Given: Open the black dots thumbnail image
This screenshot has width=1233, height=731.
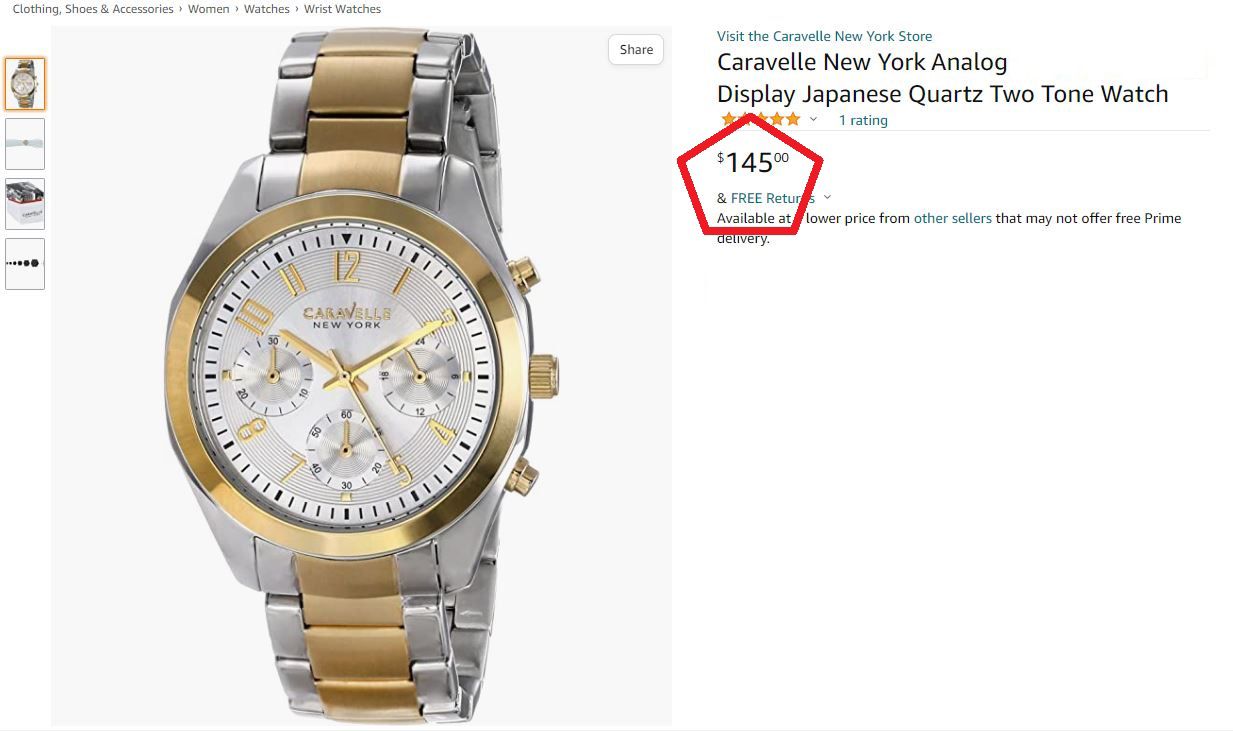Looking at the screenshot, I should pyautogui.click(x=25, y=264).
